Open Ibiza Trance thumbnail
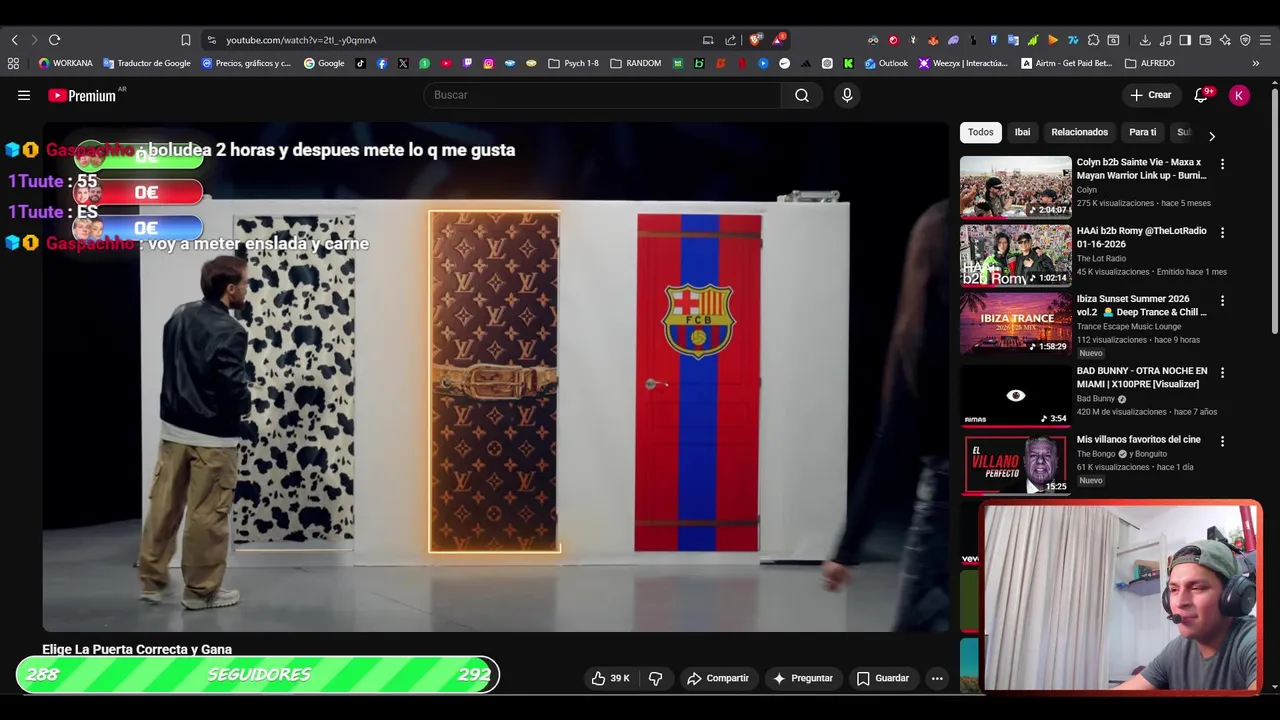 click(x=1015, y=323)
